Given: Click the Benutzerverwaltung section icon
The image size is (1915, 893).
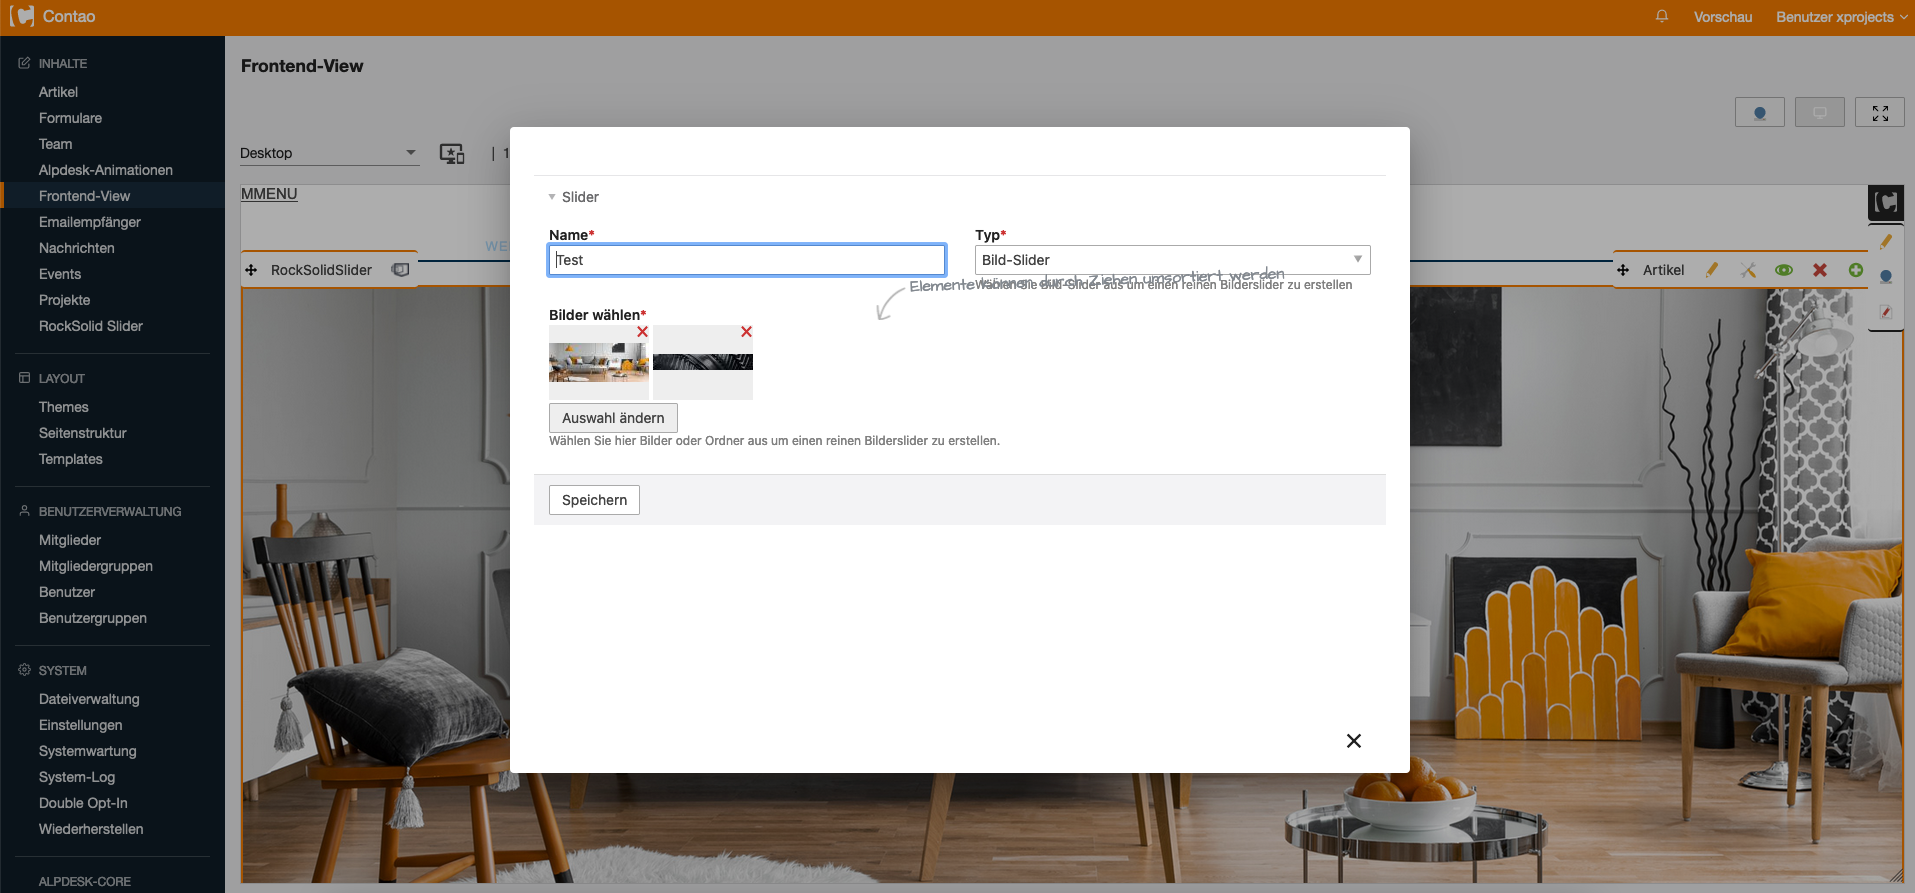Looking at the screenshot, I should pos(24,511).
